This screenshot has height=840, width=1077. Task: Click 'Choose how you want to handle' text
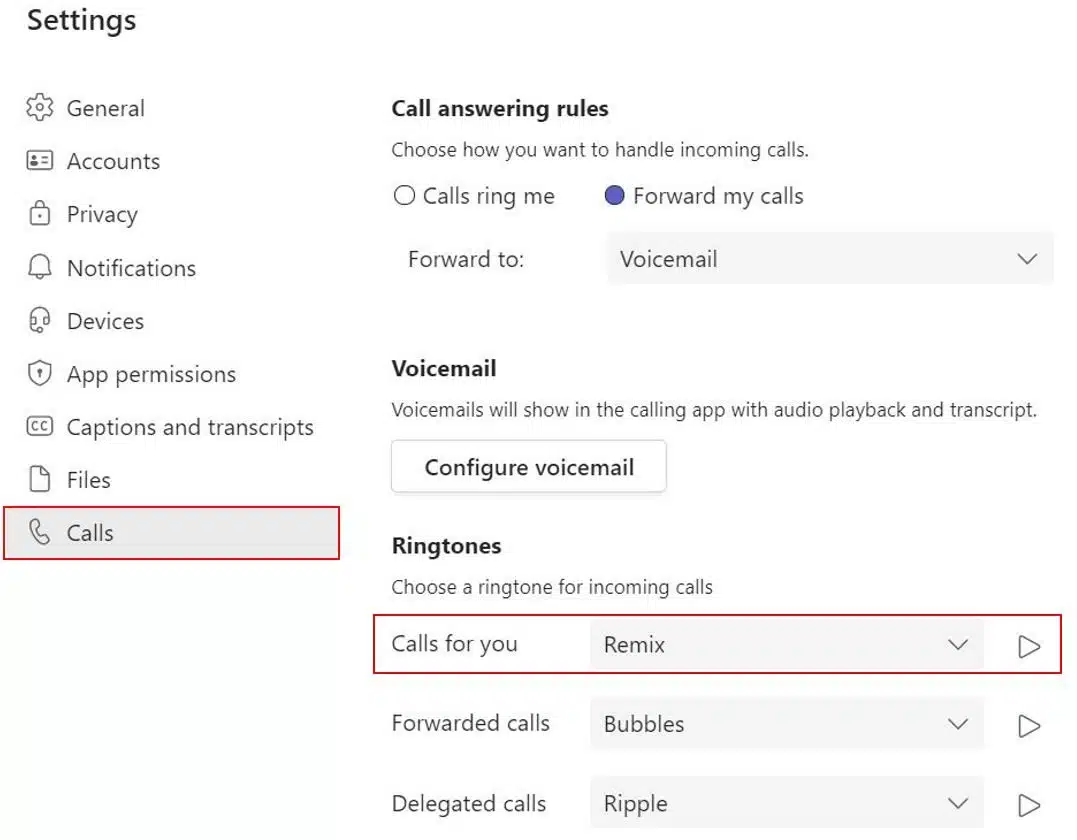click(600, 150)
